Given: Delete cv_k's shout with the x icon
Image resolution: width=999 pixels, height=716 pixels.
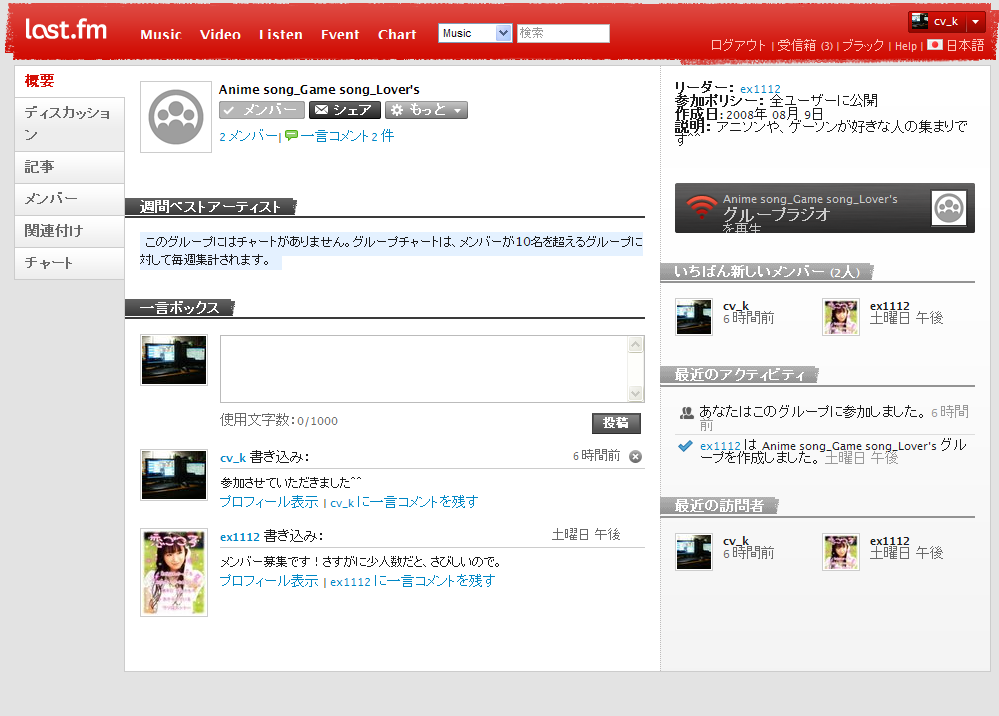Looking at the screenshot, I should pos(635,456).
